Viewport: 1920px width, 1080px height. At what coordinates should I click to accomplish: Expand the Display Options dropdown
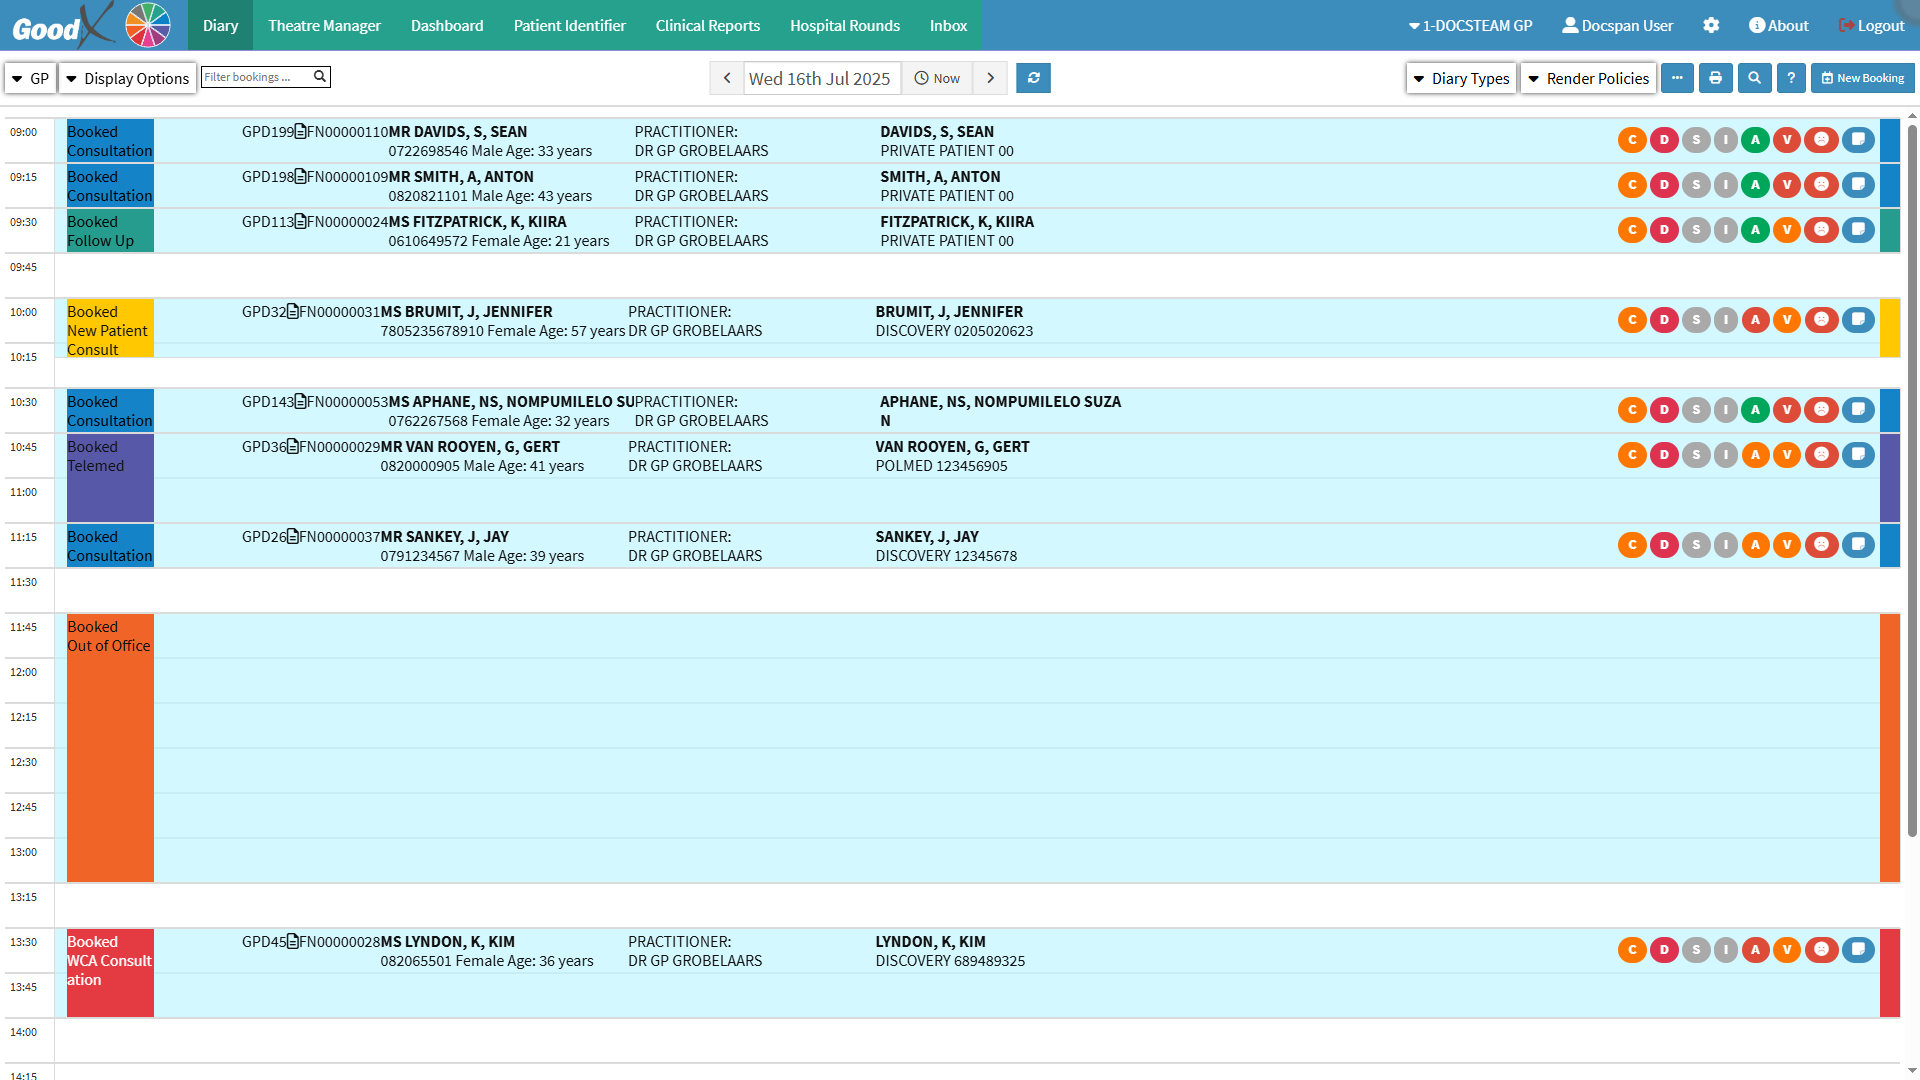point(127,78)
